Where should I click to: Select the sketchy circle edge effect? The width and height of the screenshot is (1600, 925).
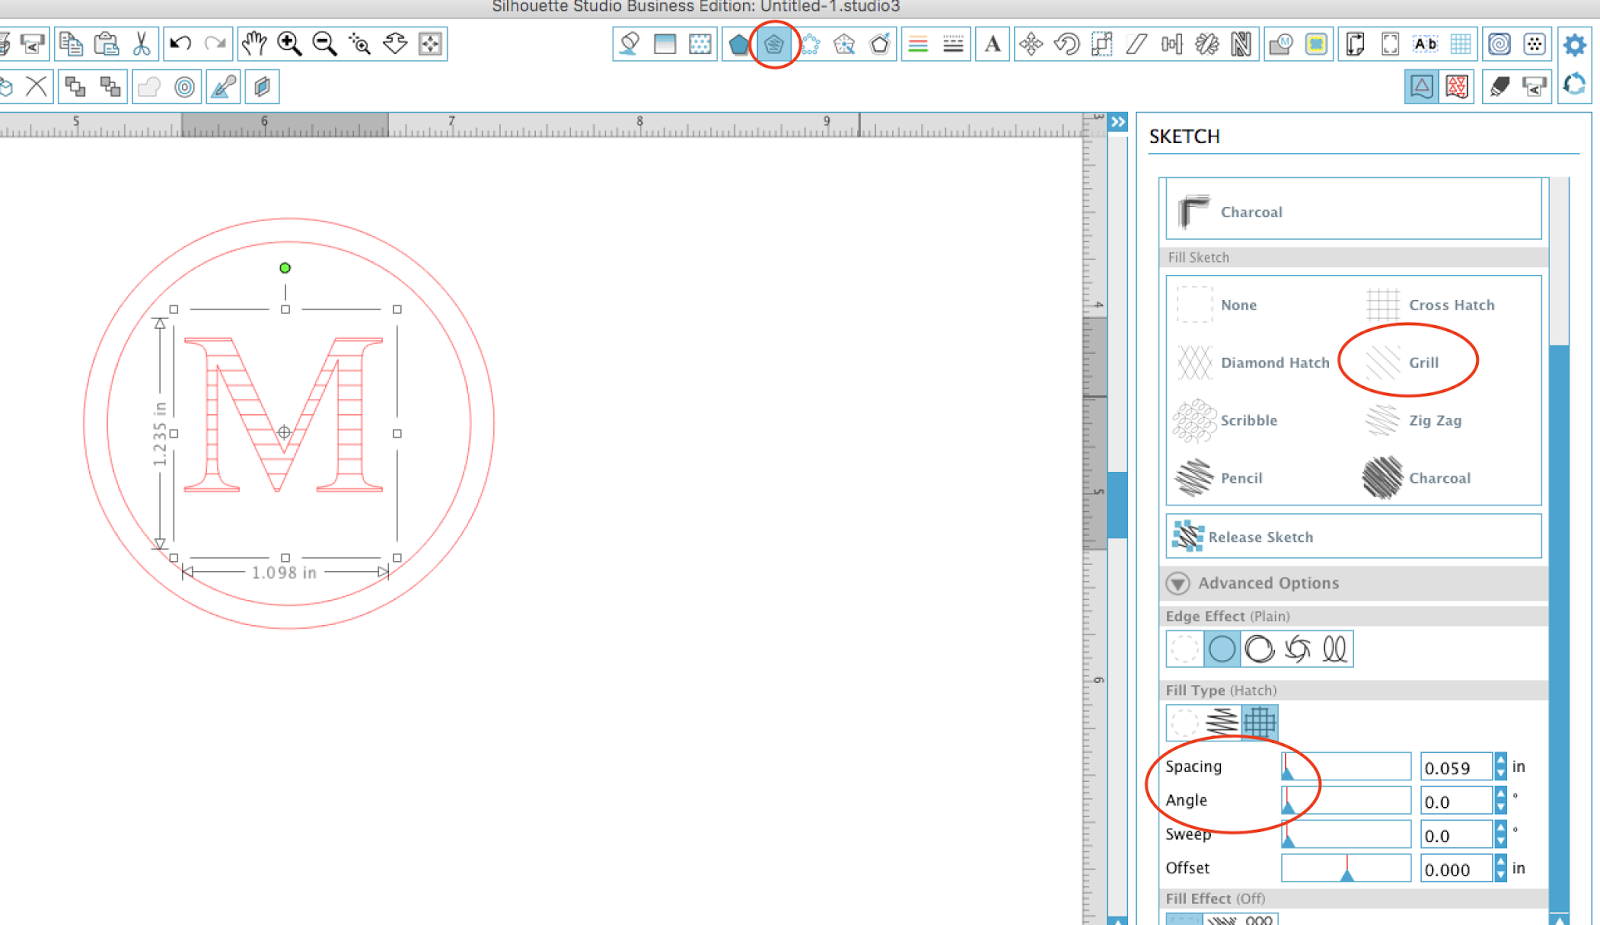click(x=1260, y=649)
